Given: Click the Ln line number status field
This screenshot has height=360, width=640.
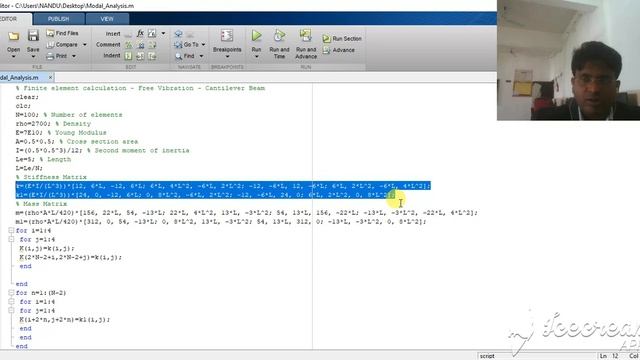Looking at the screenshot, I should (609, 356).
